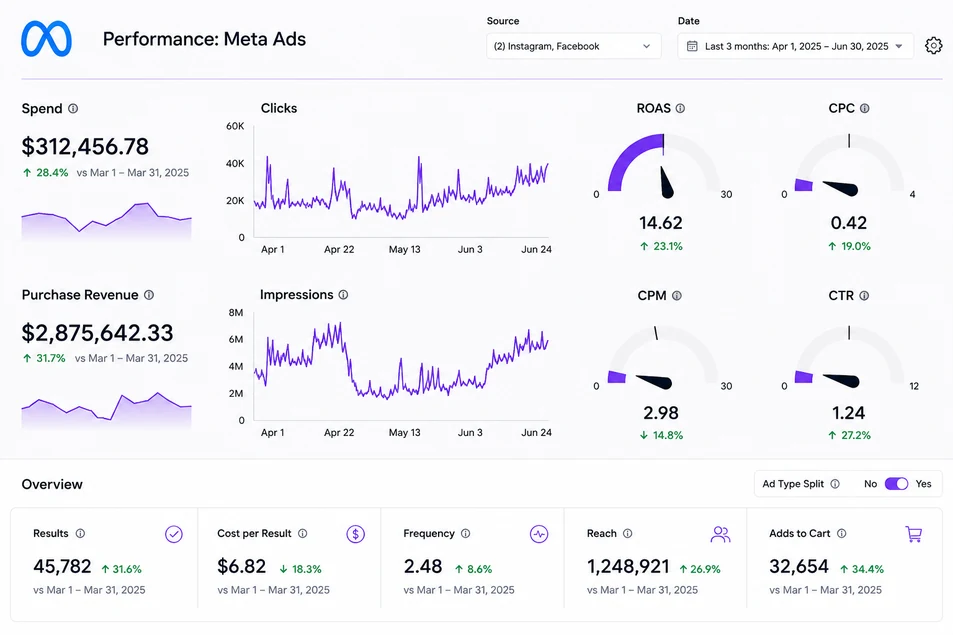Click the Source dropdown chevron arrow
953x635 pixels.
click(x=647, y=46)
